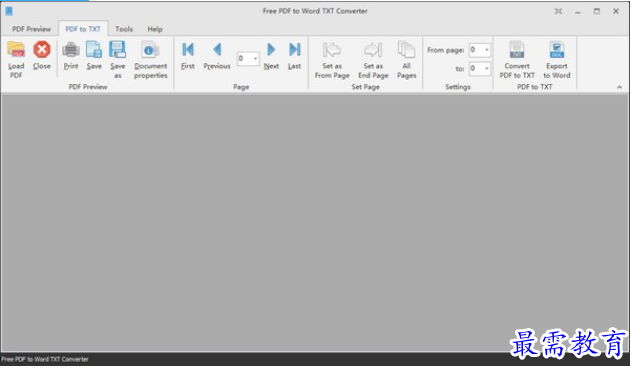Select the PDF to TXT tab
The height and width of the screenshot is (375, 634).
83,29
